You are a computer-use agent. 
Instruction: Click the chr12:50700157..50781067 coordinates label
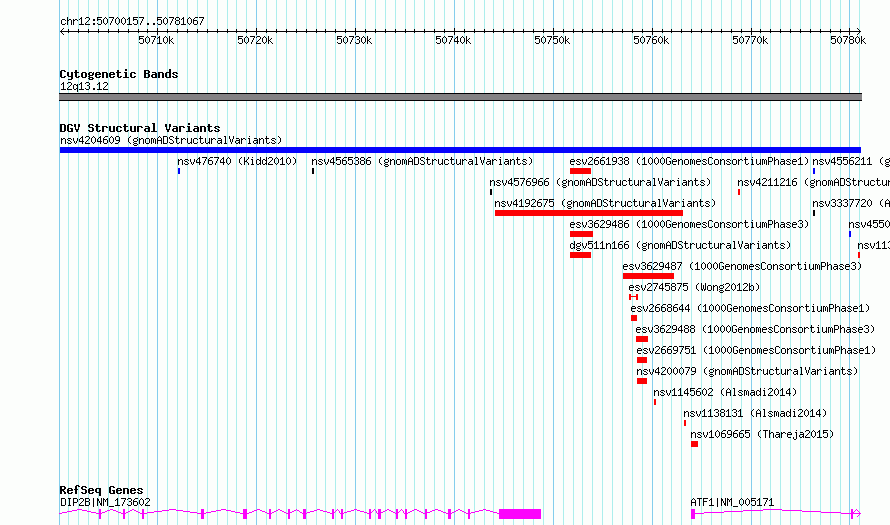click(x=132, y=21)
